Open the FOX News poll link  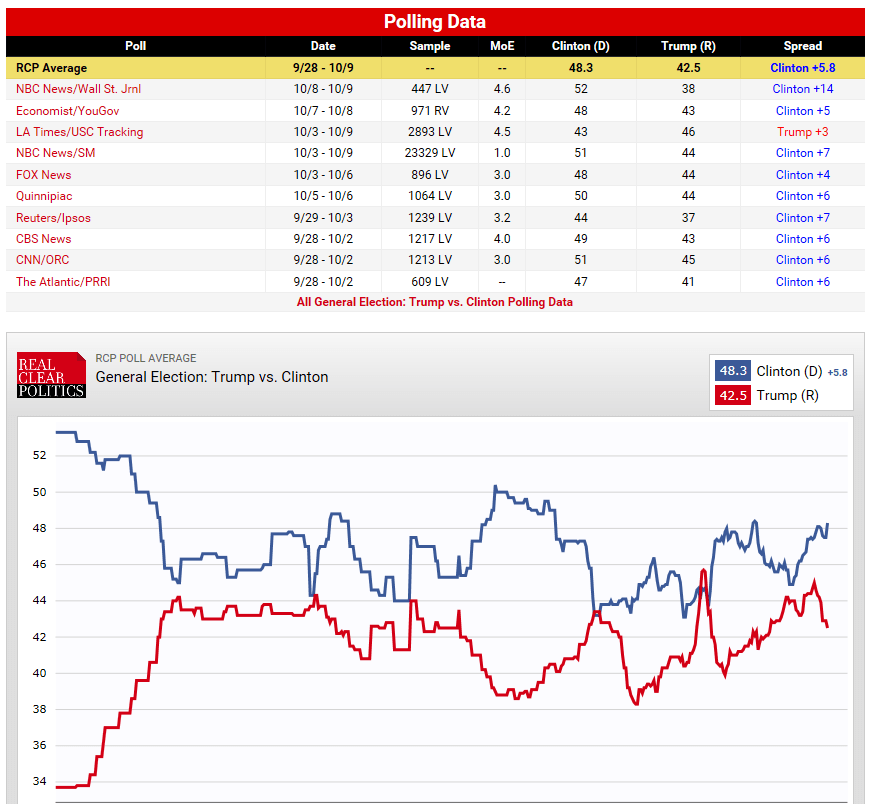click(x=43, y=175)
